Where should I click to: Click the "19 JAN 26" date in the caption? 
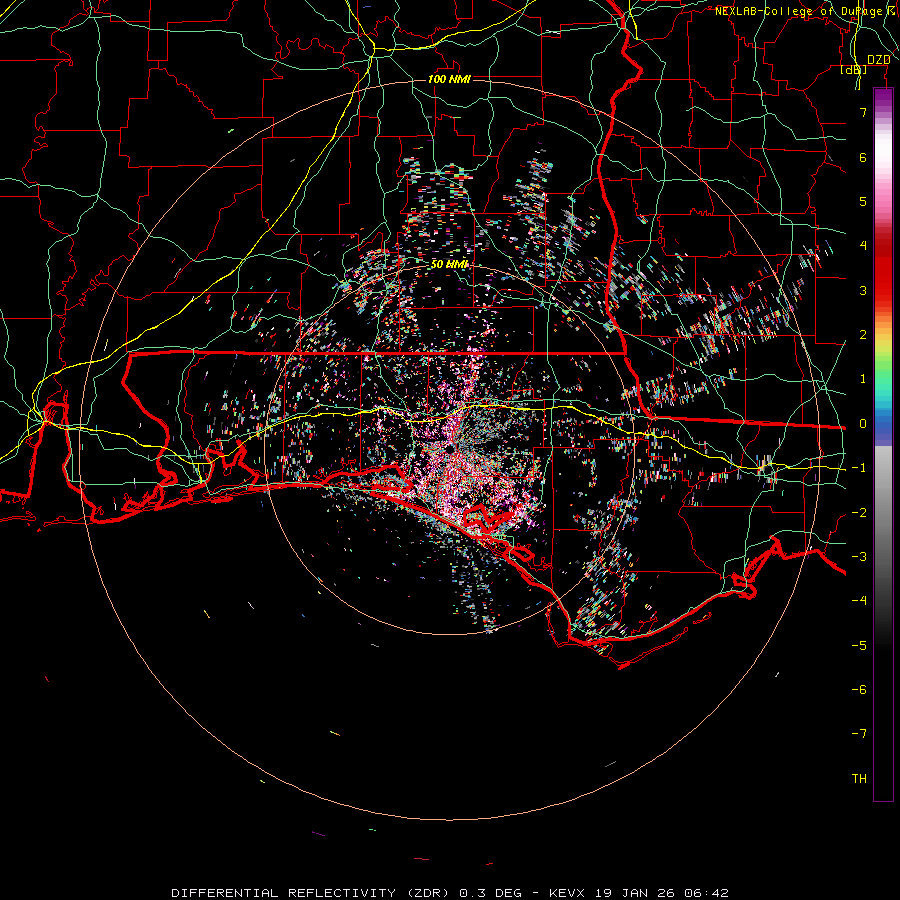(635, 893)
